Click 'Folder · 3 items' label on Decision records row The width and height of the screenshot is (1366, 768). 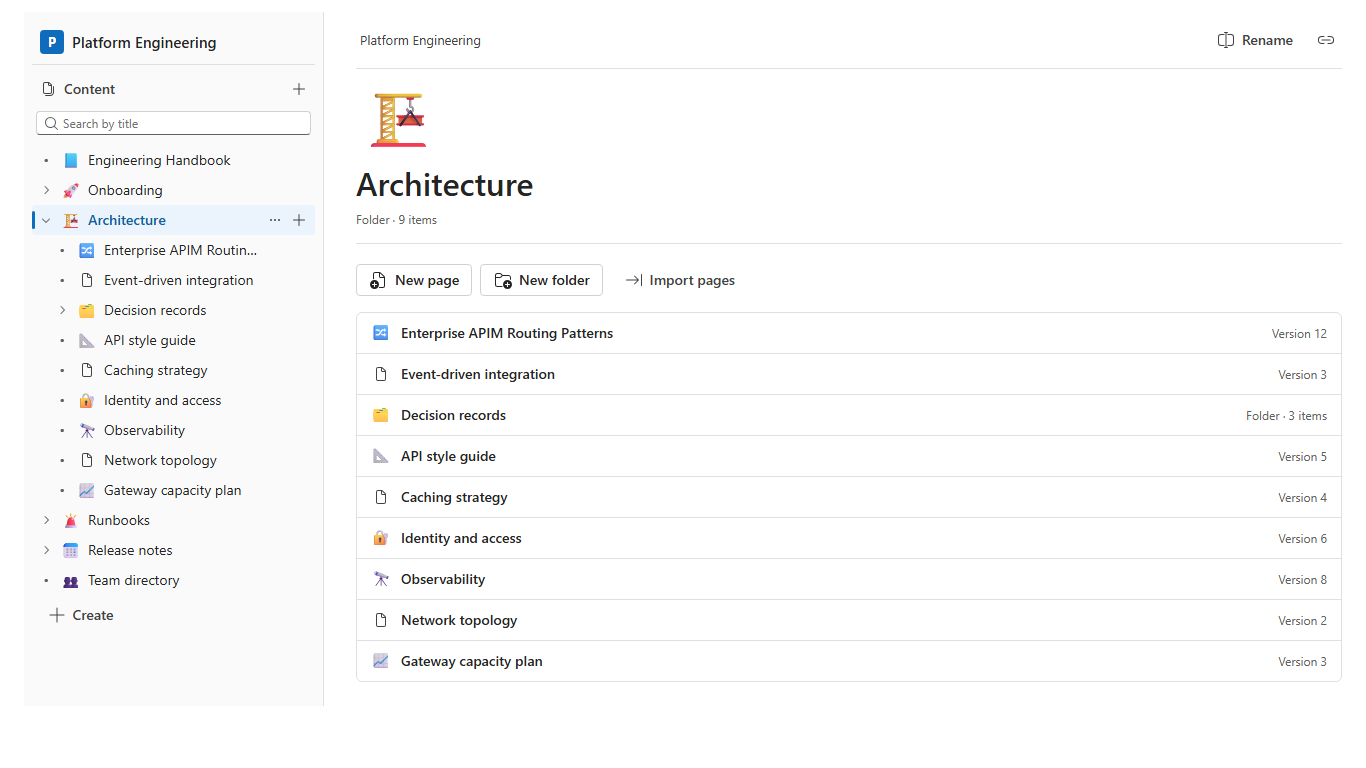[1287, 416]
